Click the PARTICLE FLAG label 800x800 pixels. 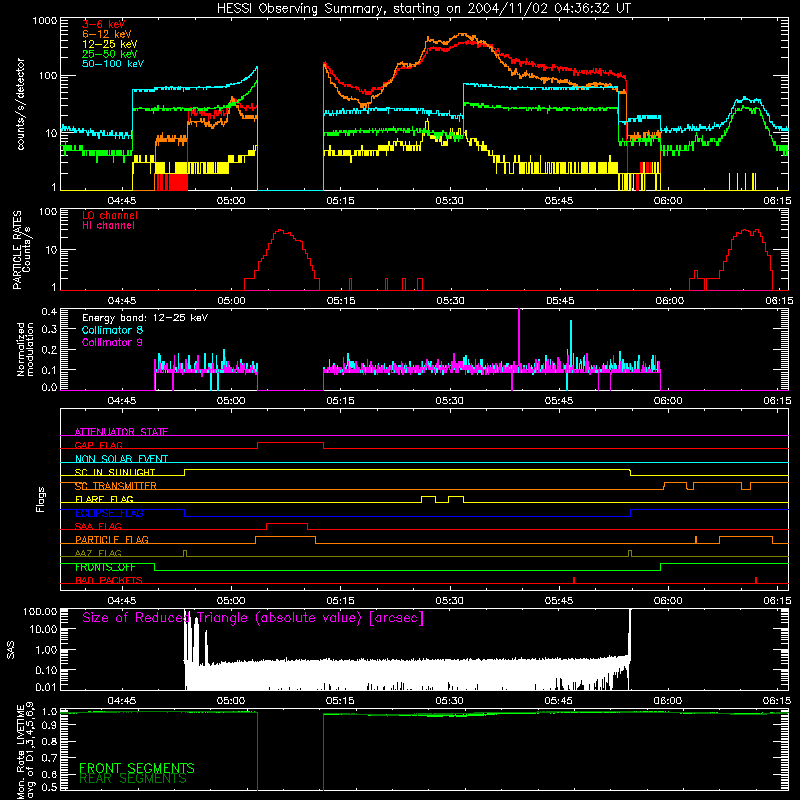coord(112,540)
